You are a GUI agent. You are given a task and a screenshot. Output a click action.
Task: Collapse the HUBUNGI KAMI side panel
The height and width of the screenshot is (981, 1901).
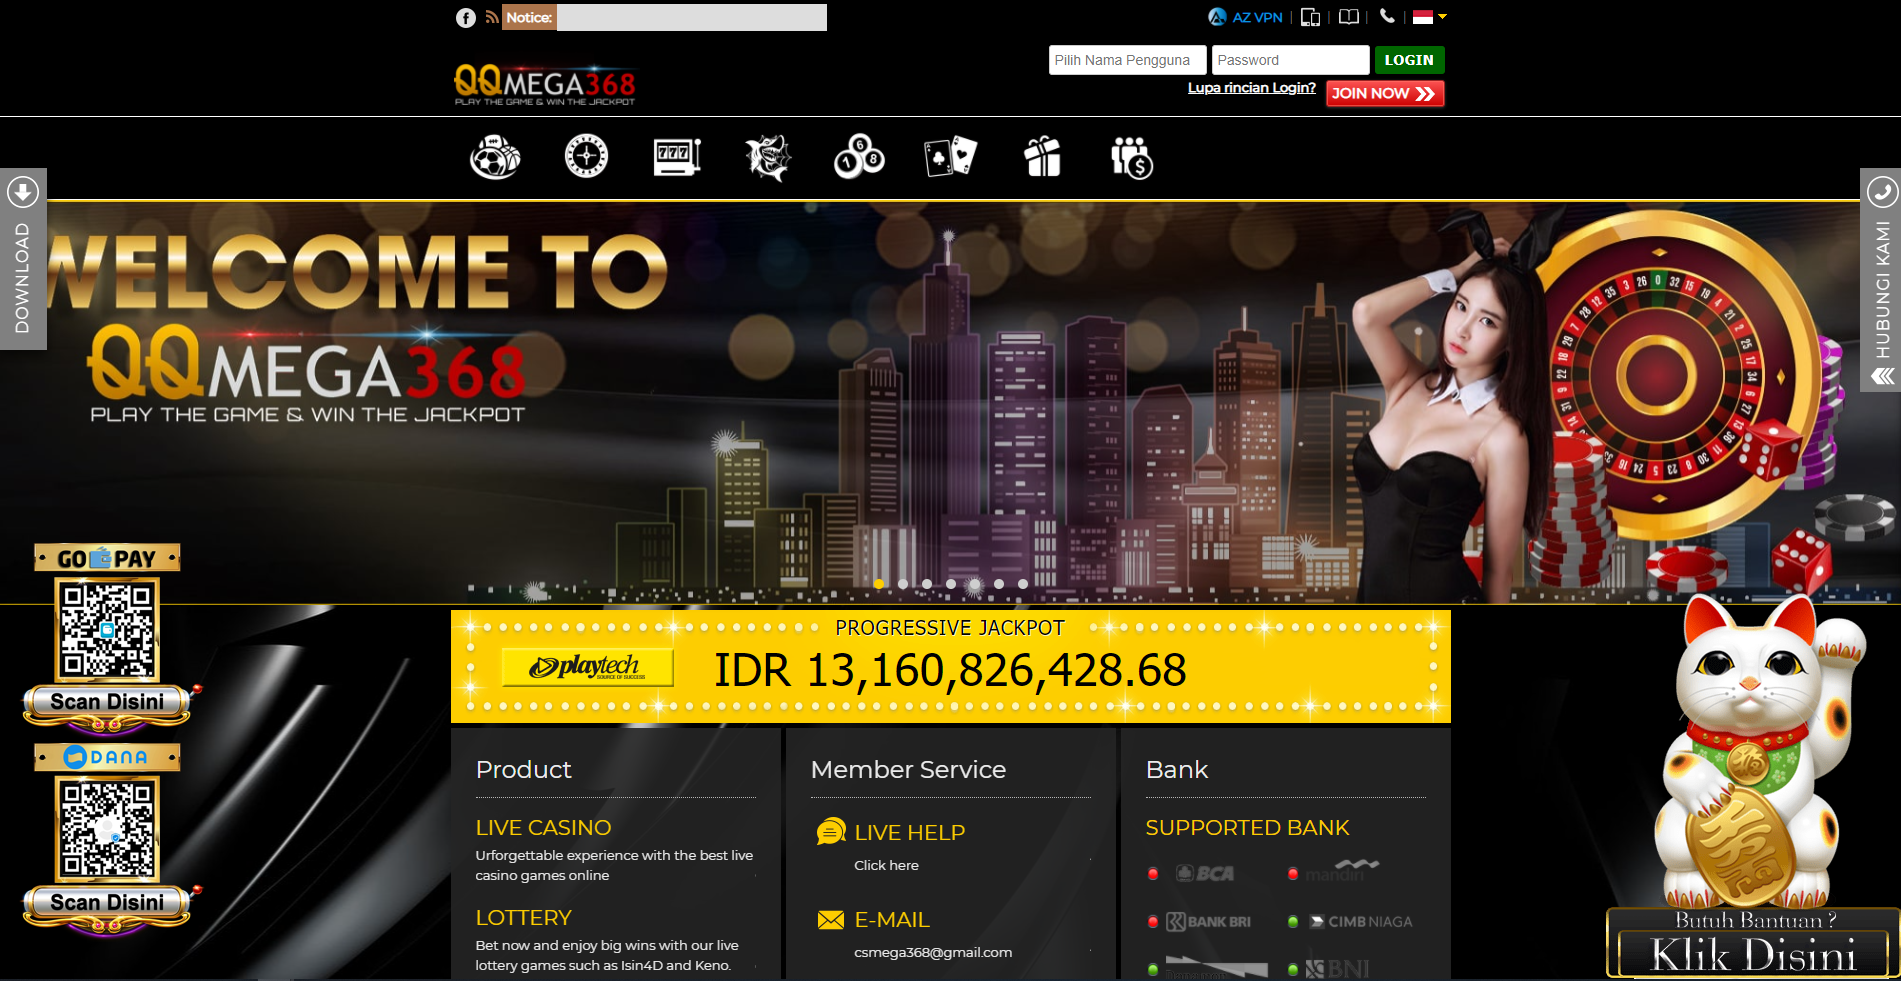[1882, 376]
